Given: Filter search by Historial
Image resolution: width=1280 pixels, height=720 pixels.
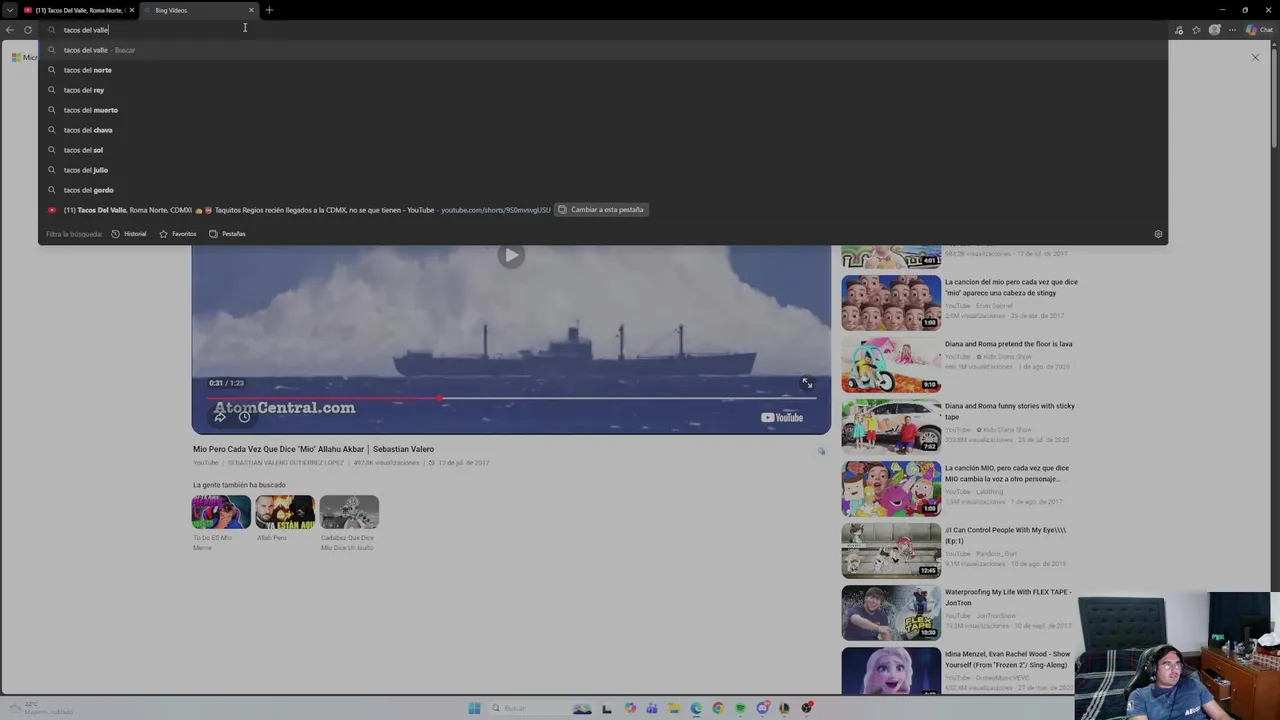Looking at the screenshot, I should [129, 234].
